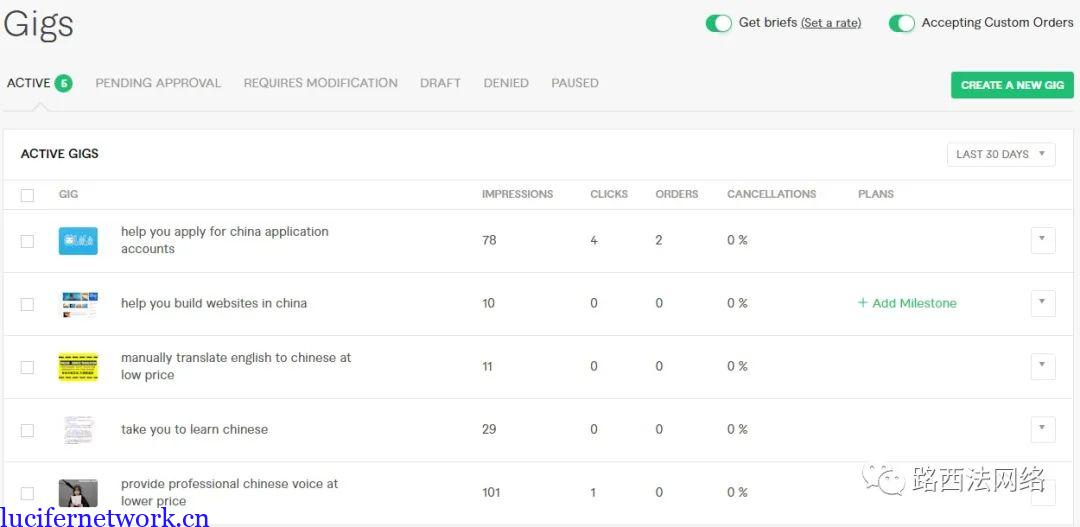Tick checkbox for china application accounts gig
The height and width of the screenshot is (527, 1080).
coord(27,241)
